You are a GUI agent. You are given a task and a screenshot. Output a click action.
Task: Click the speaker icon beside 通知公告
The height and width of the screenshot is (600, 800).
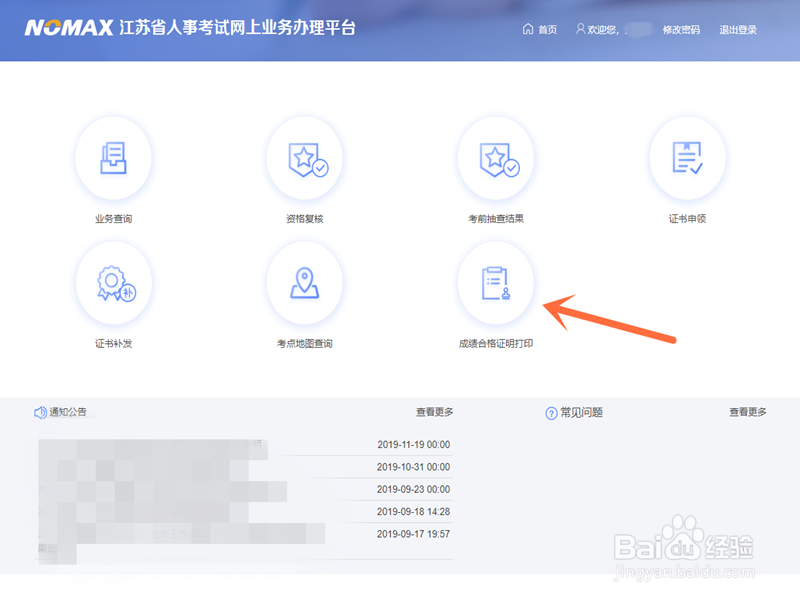click(40, 412)
